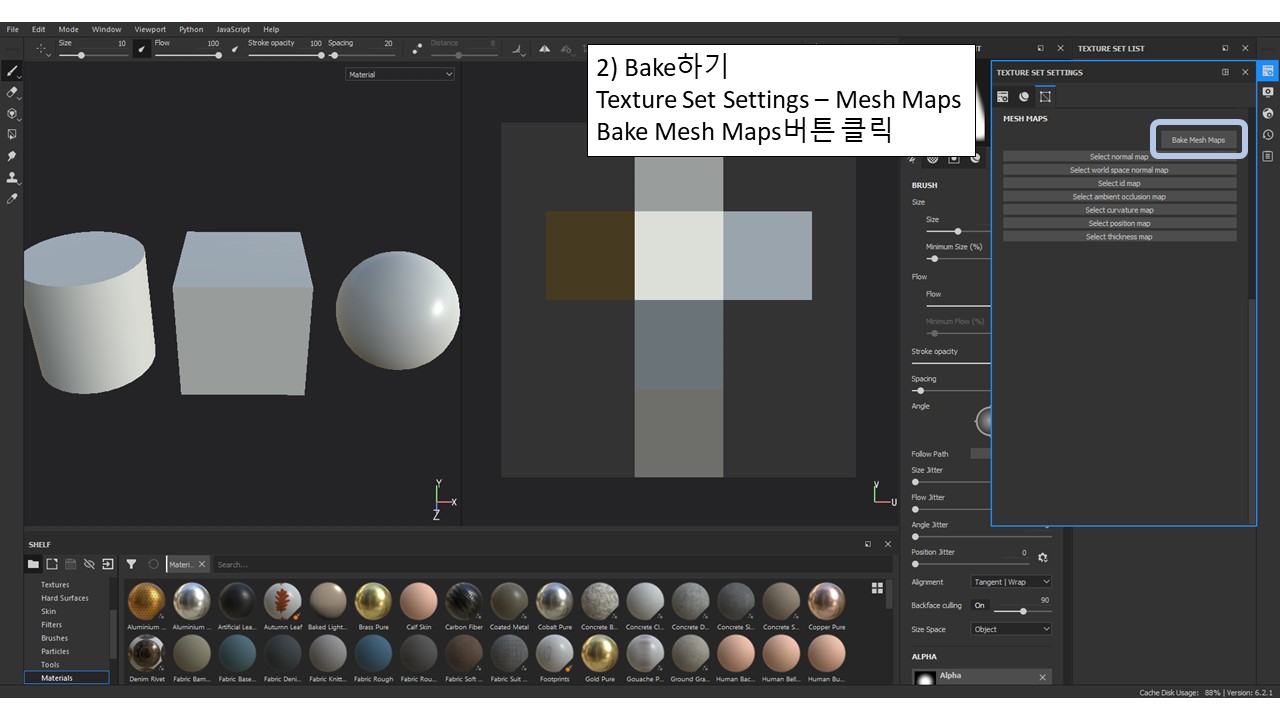This screenshot has width=1280, height=720.
Task: Open the channels sphere tab in settings
Action: pos(1024,96)
